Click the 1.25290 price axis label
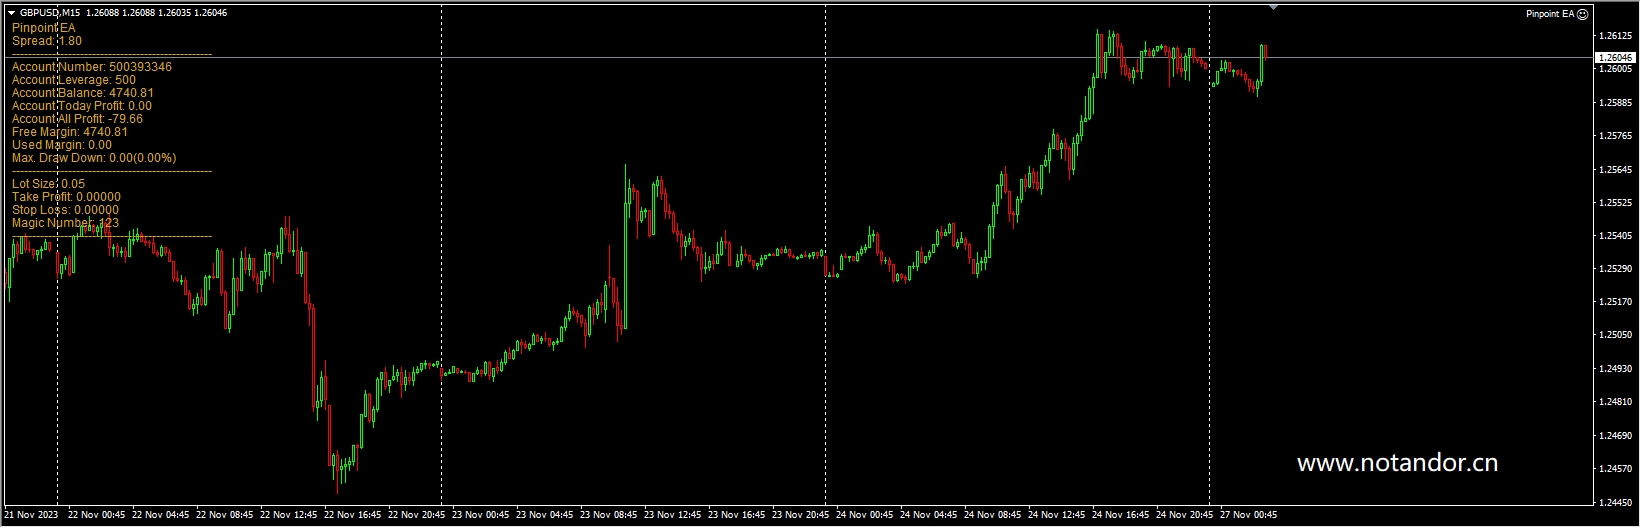Screen dimensions: 1641x528 (1615, 269)
